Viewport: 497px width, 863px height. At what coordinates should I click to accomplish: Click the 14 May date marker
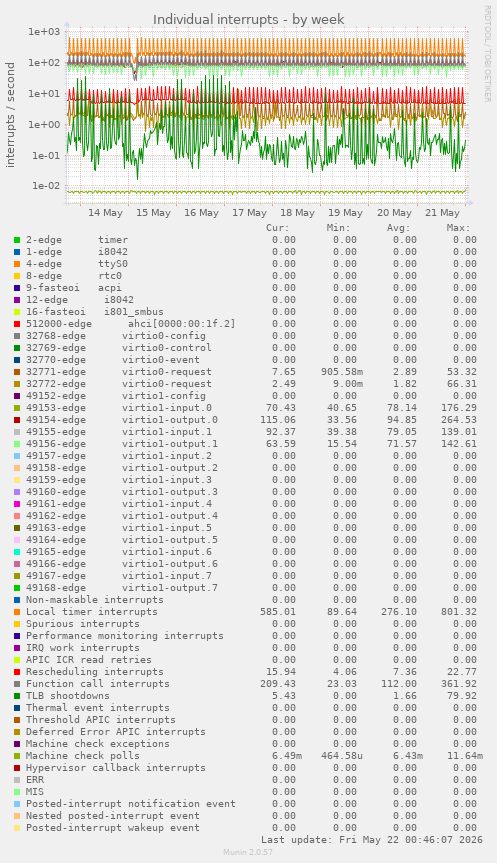click(x=105, y=213)
